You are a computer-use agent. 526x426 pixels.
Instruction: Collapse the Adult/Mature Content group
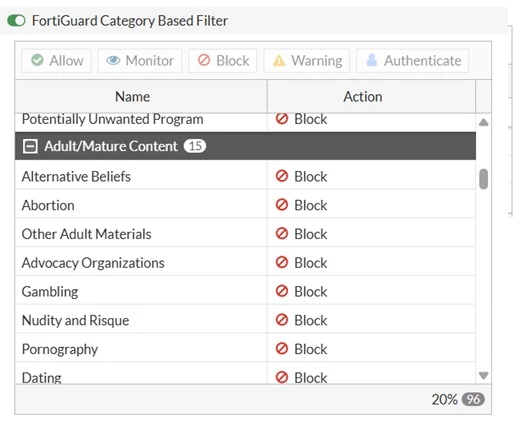tap(30, 146)
